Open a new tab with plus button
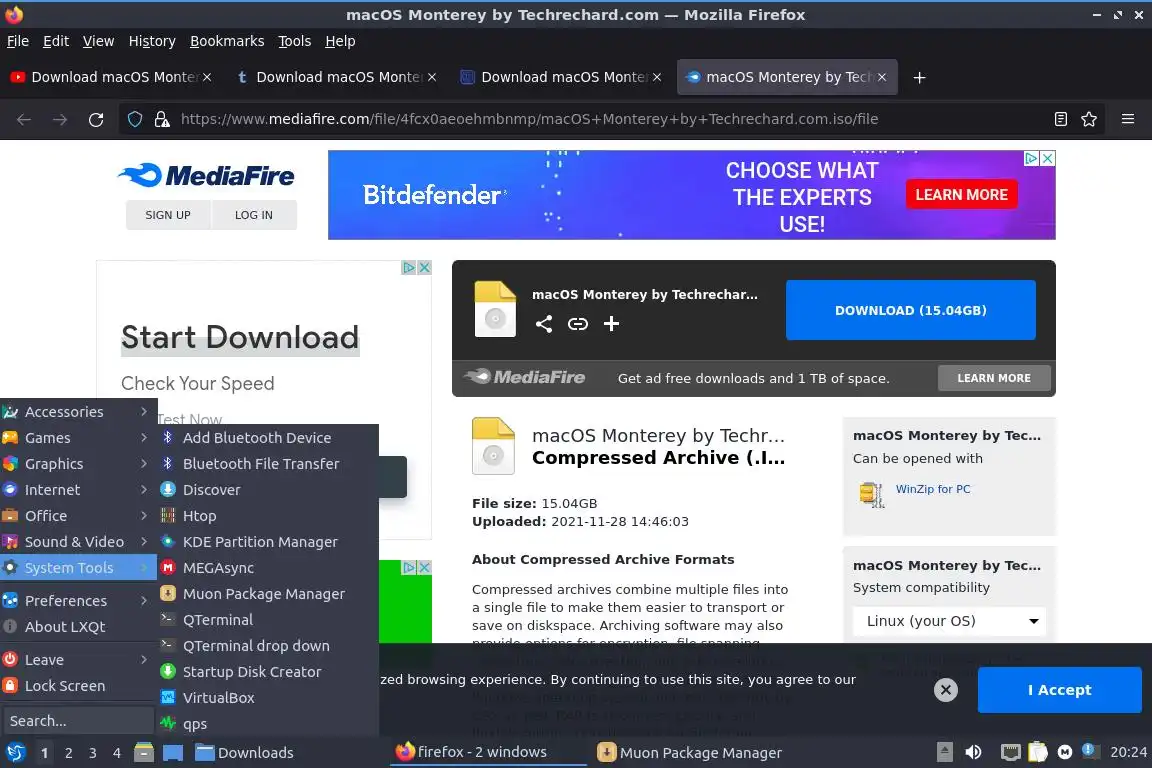The image size is (1152, 768). click(919, 77)
